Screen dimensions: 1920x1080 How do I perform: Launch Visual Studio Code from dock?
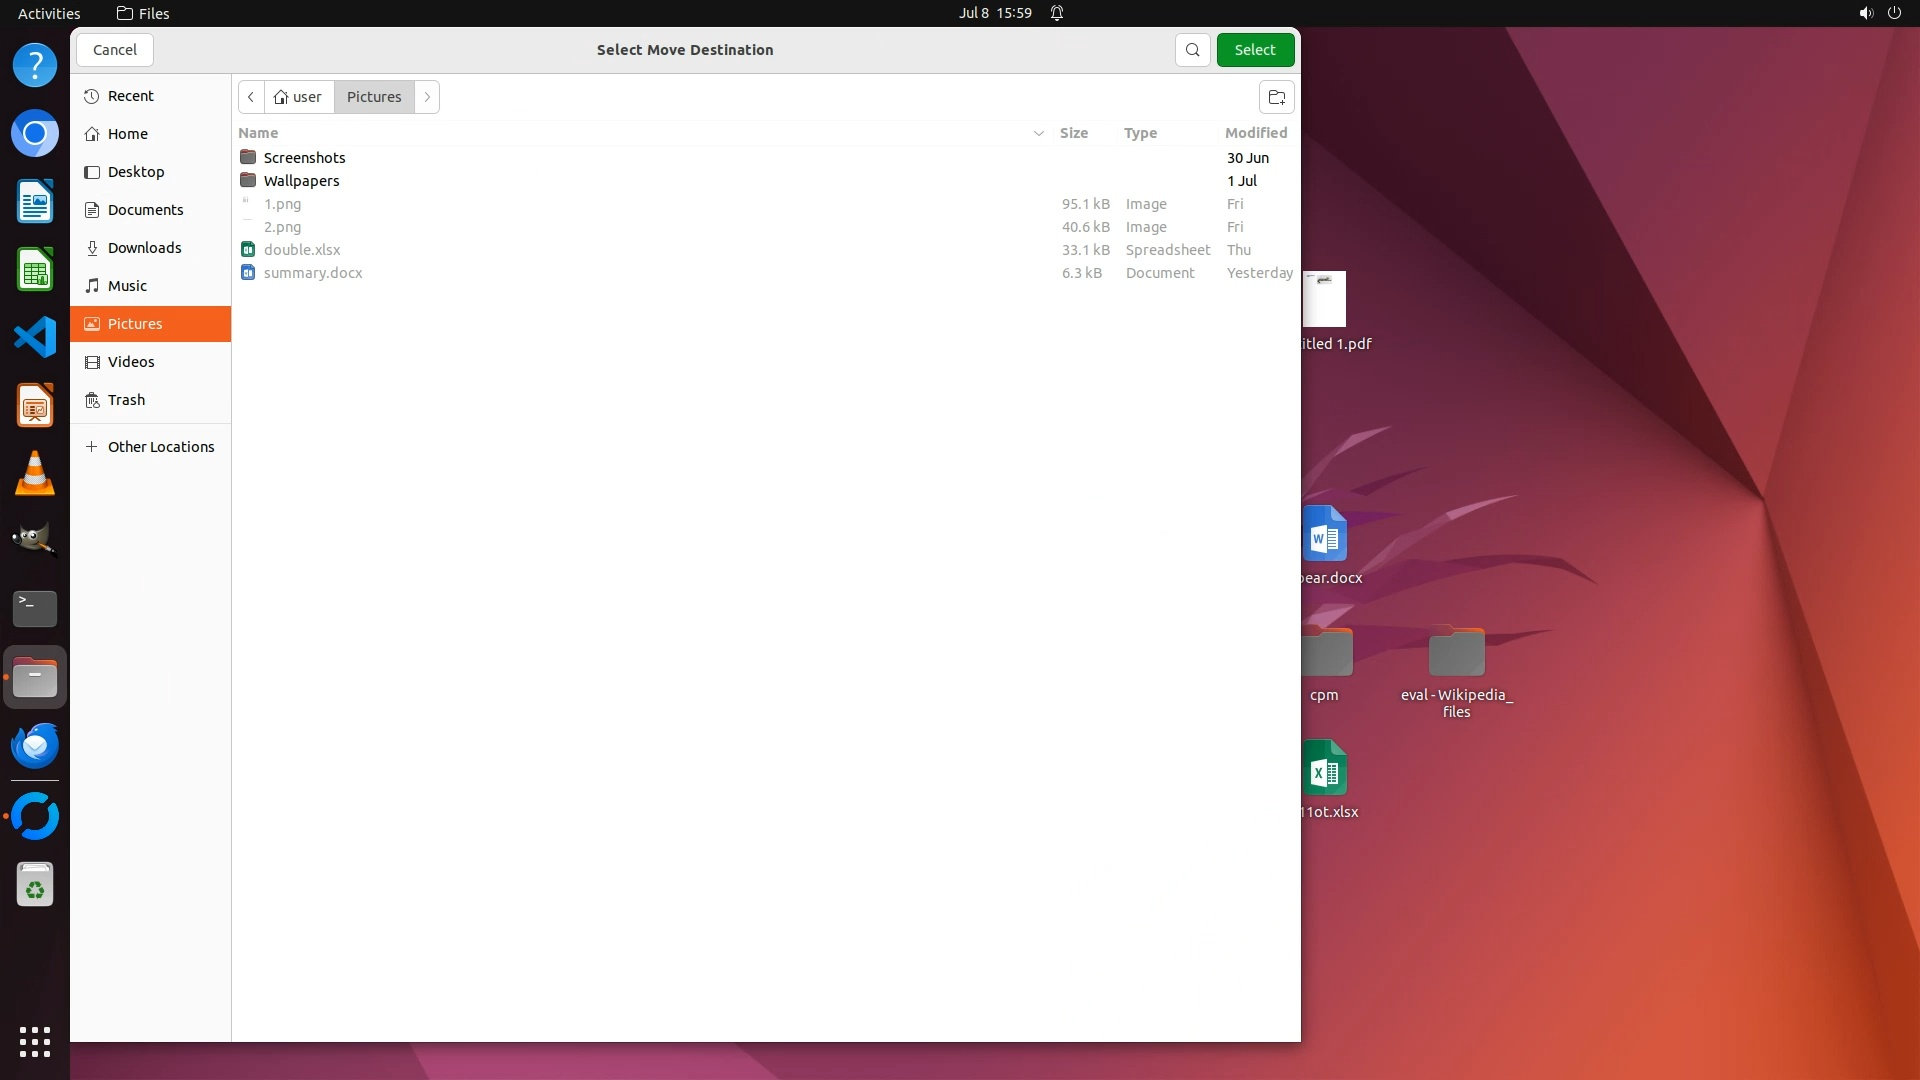tap(35, 337)
